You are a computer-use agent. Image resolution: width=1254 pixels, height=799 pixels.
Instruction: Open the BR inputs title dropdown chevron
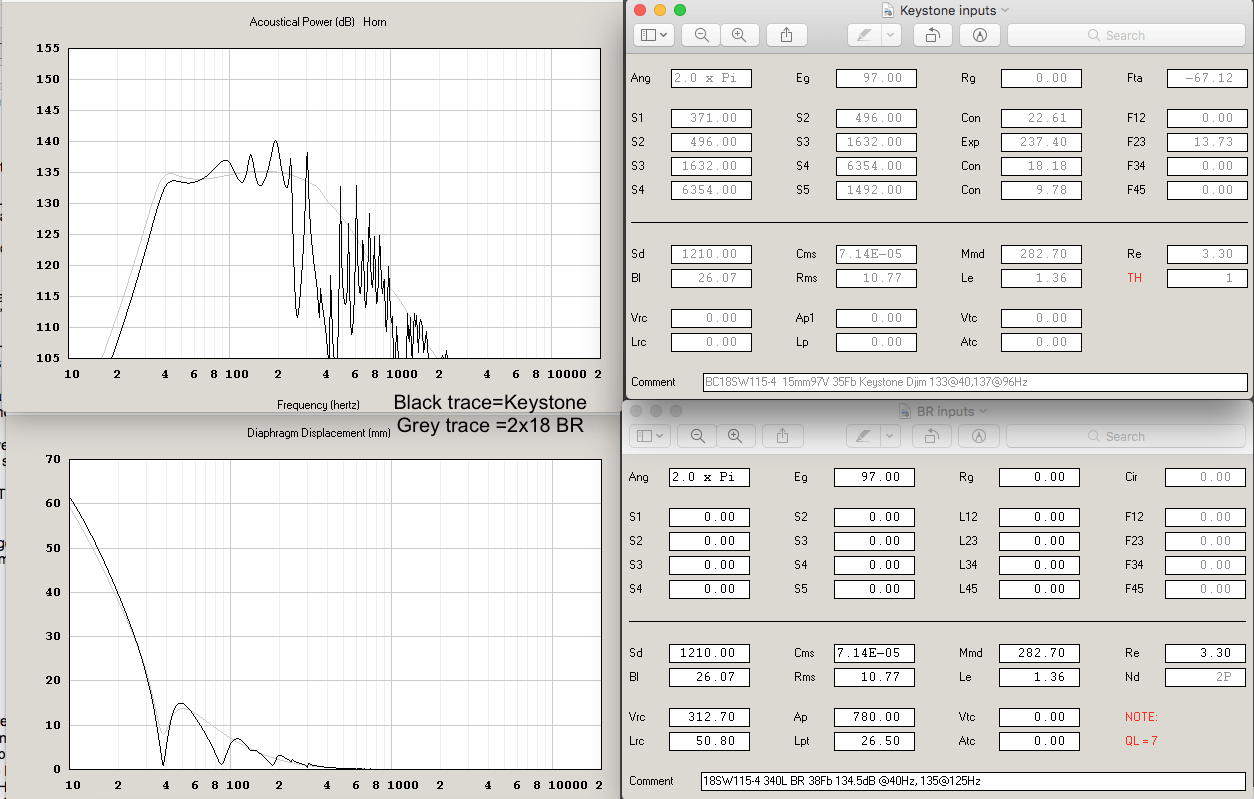coord(983,411)
